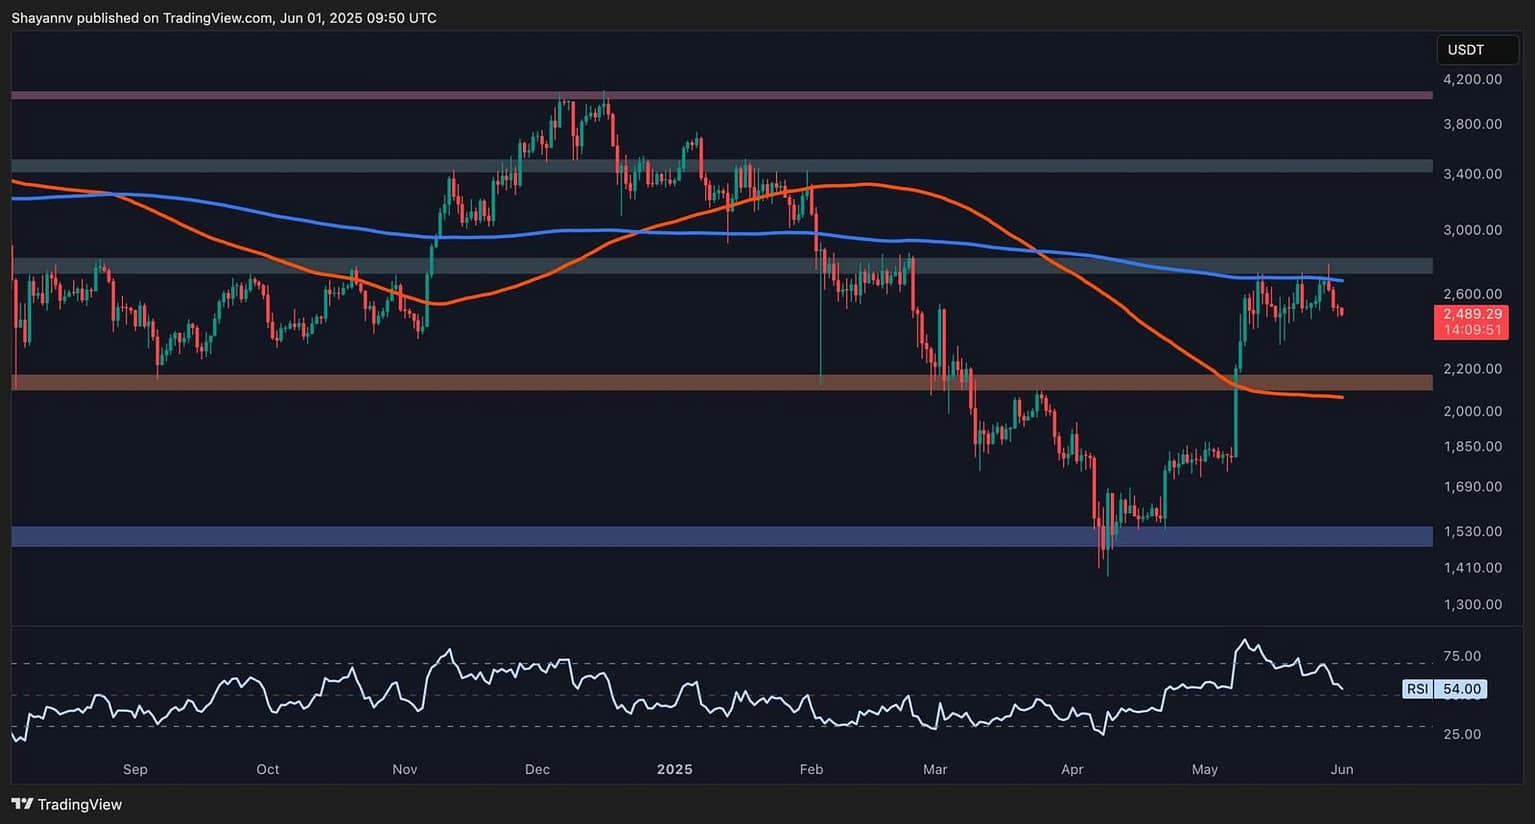Click the 25.00 RSI scale level
The width and height of the screenshot is (1535, 824).
point(1462,734)
